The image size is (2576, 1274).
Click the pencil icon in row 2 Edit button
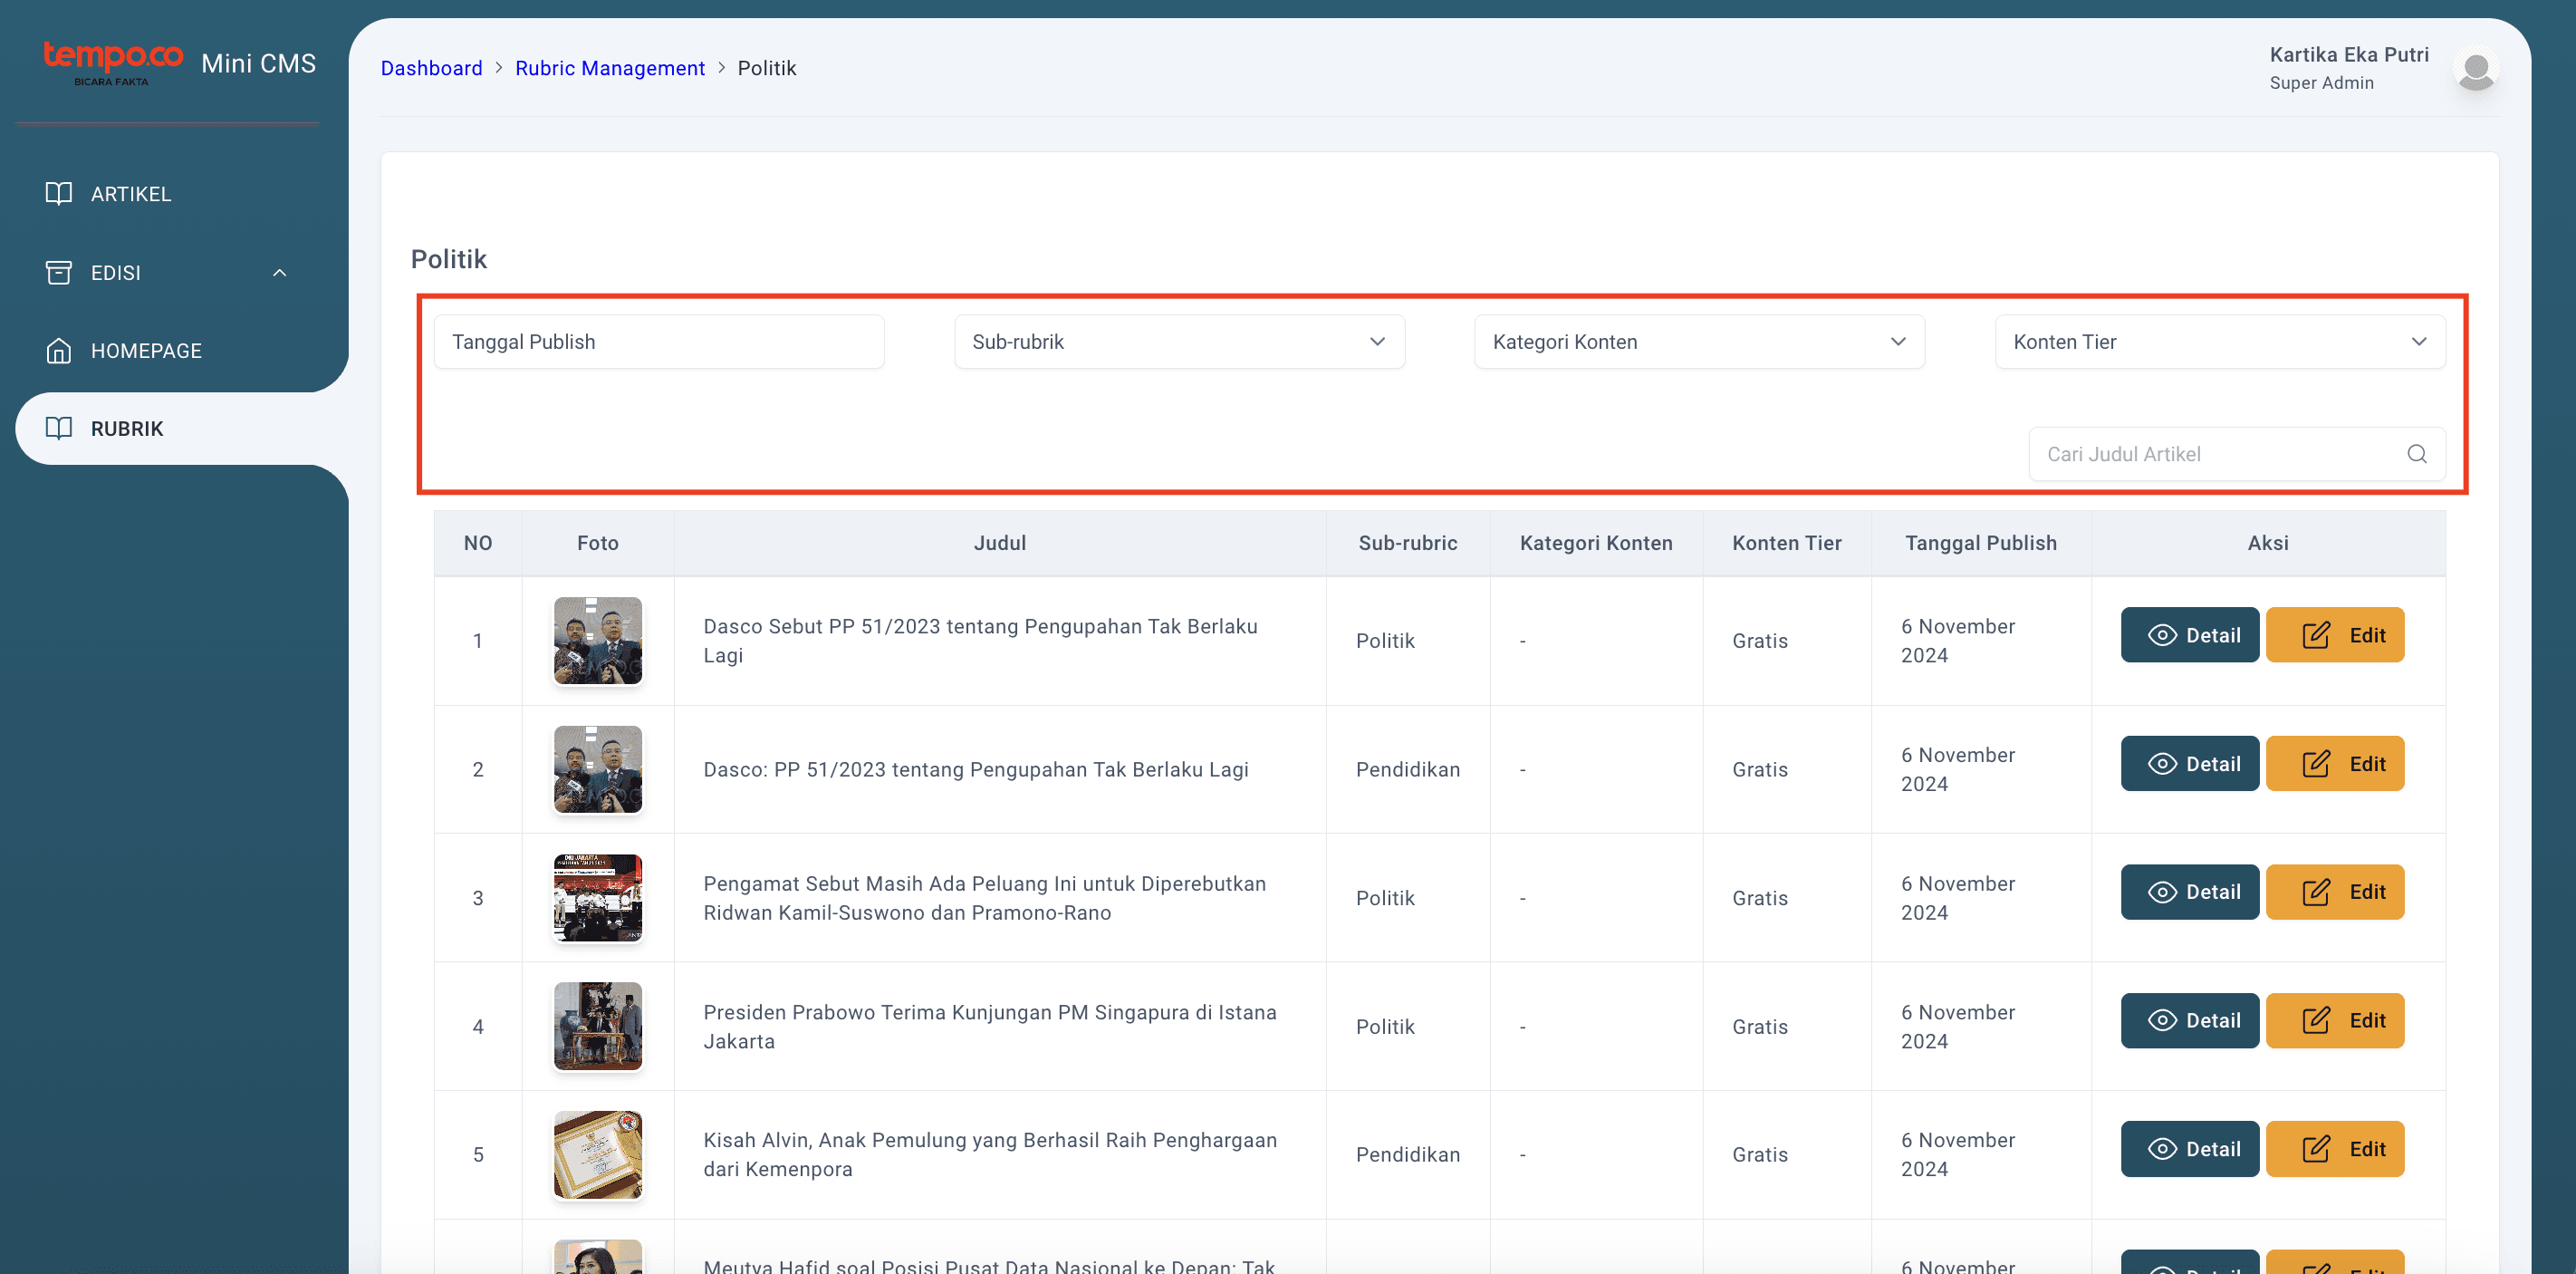2316,764
